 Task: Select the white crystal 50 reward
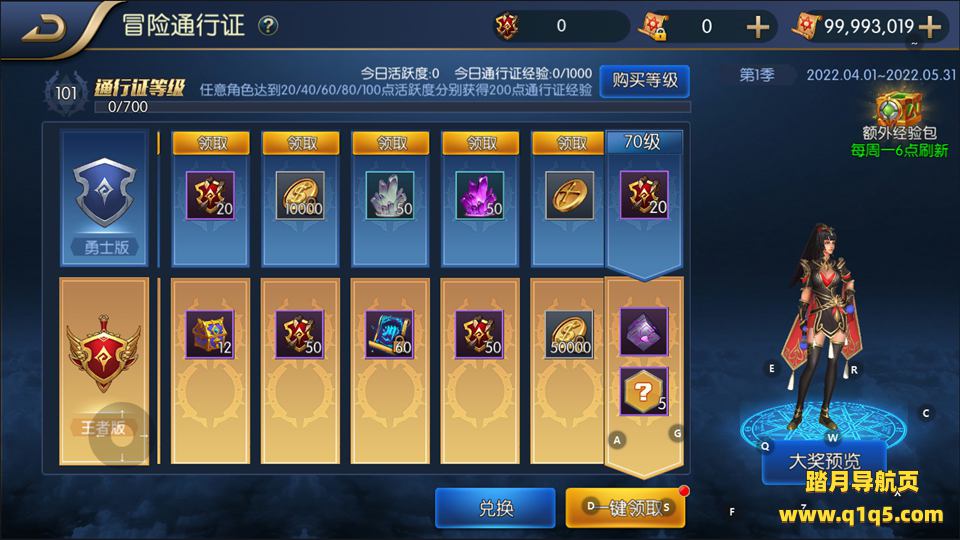[x=390, y=195]
